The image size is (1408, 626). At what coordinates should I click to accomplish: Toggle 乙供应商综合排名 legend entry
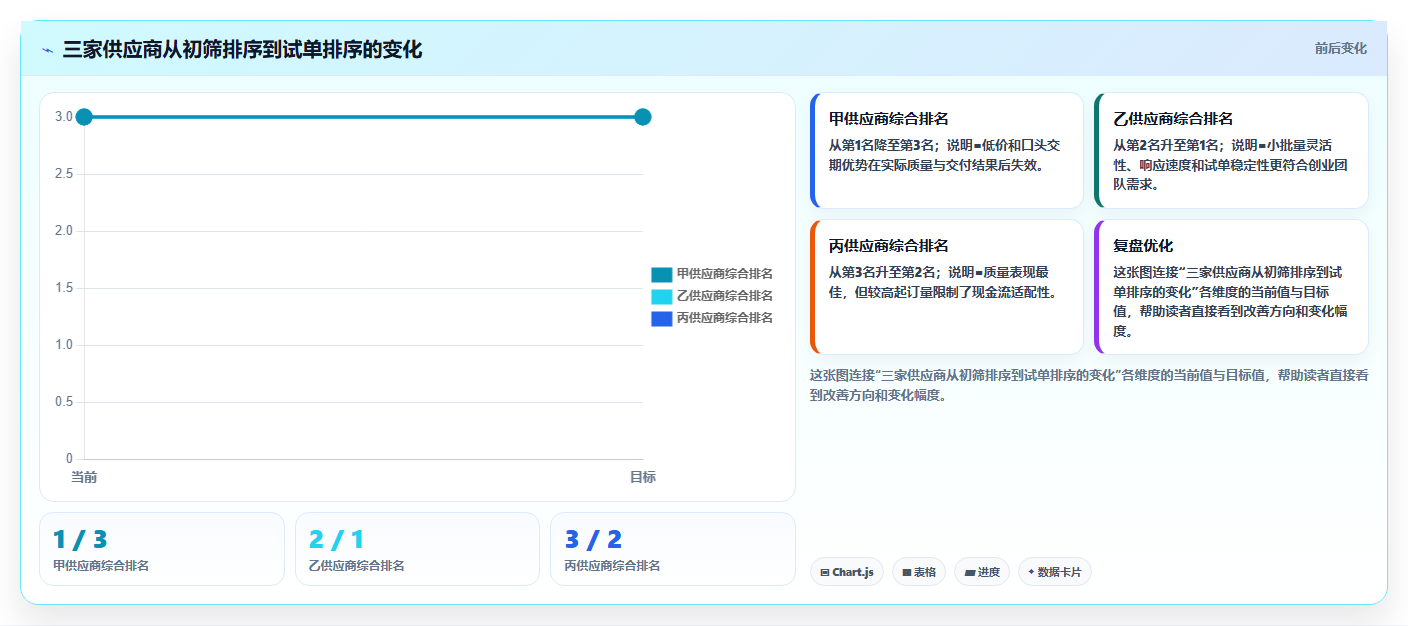point(711,296)
